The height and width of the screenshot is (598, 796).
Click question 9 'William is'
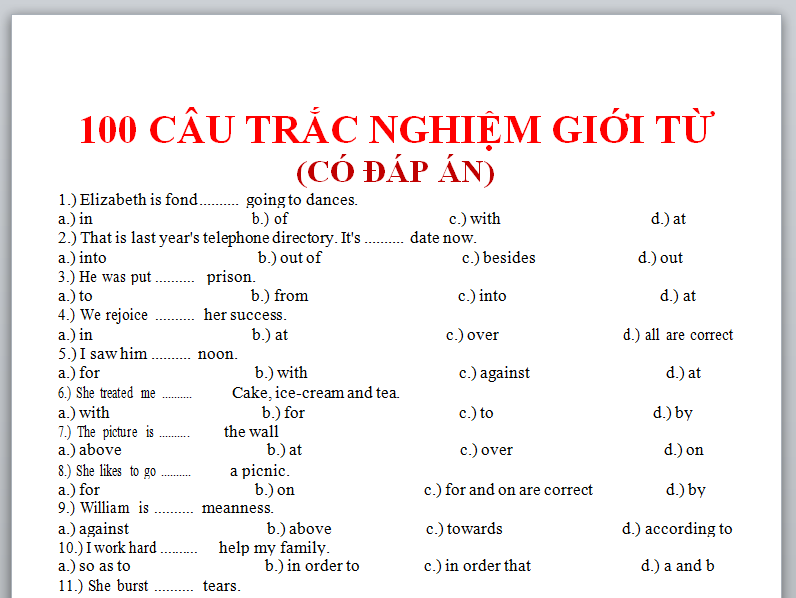[165, 508]
